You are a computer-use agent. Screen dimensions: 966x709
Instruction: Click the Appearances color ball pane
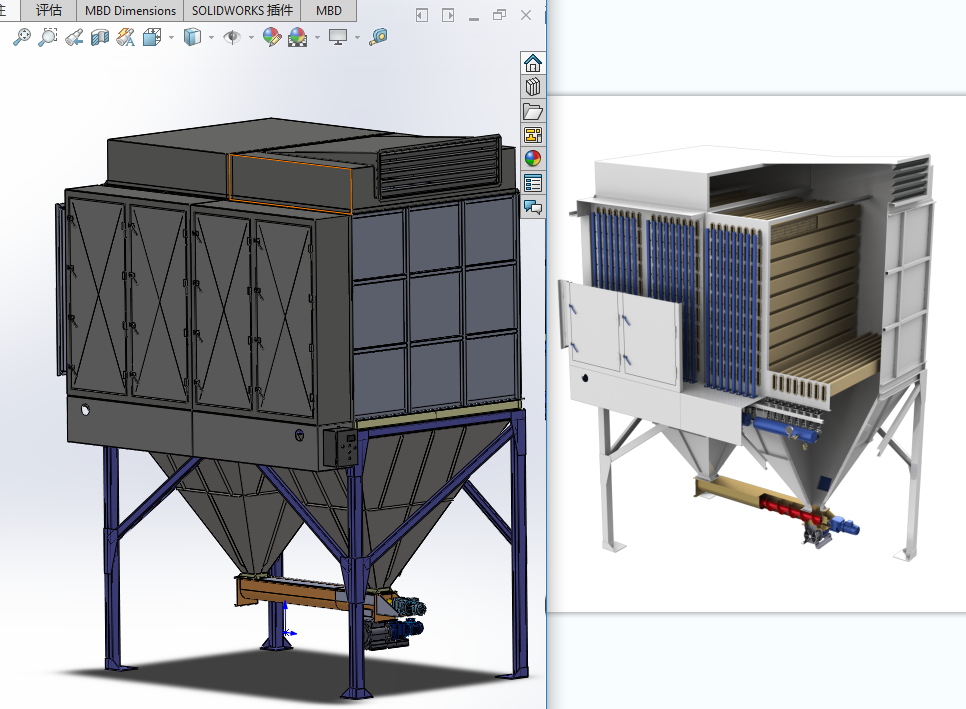[533, 159]
